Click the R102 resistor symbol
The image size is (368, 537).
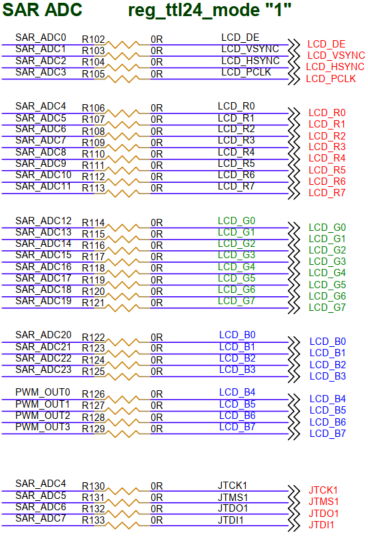pos(122,45)
